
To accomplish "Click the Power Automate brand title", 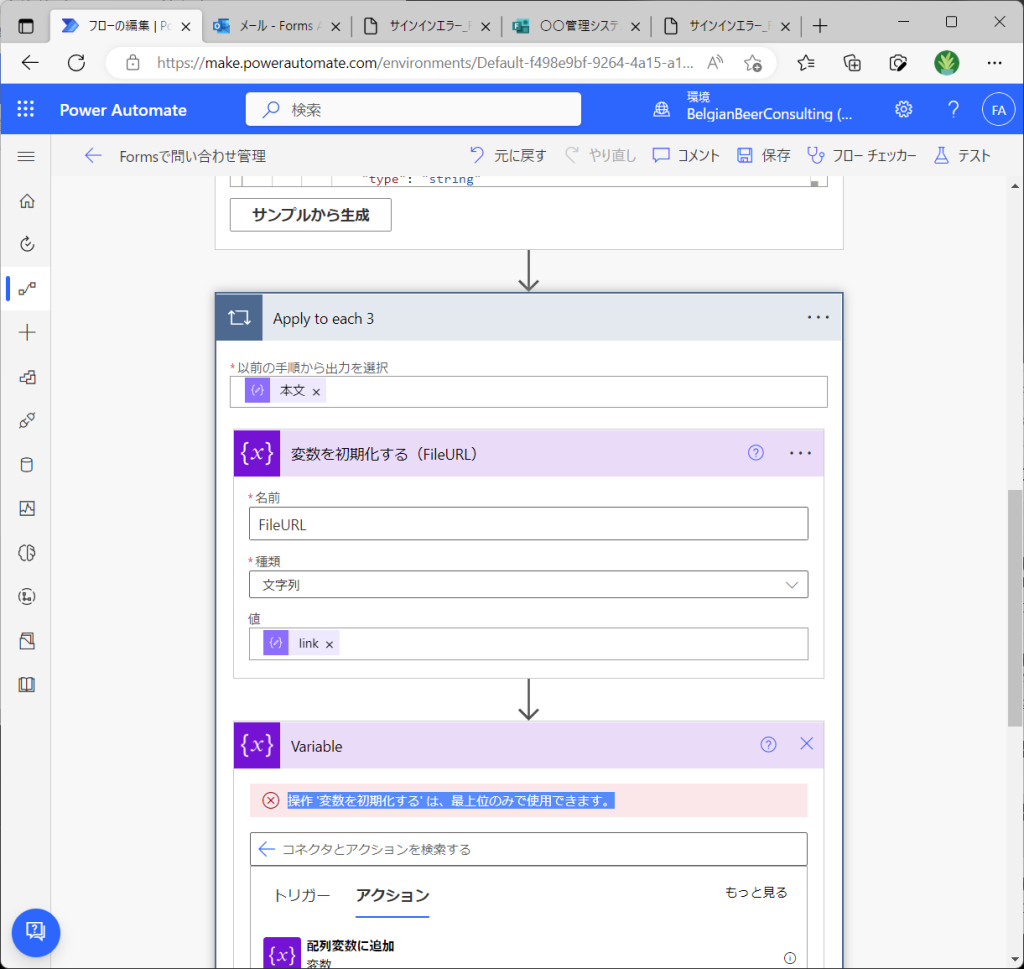I will pyautogui.click(x=123, y=110).
